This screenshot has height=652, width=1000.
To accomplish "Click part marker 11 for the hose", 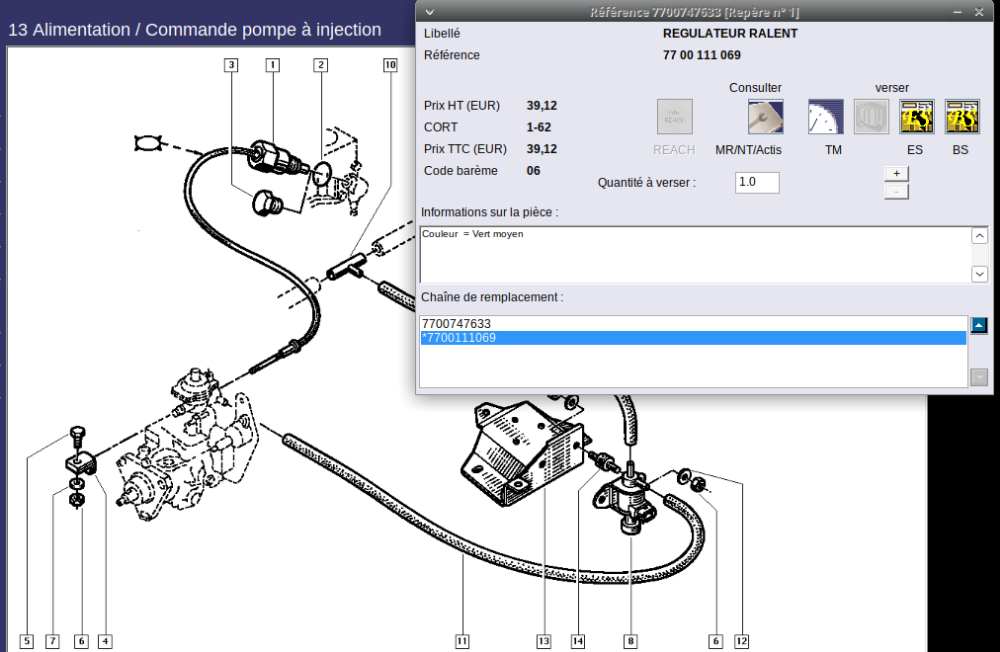I will tap(461, 640).
